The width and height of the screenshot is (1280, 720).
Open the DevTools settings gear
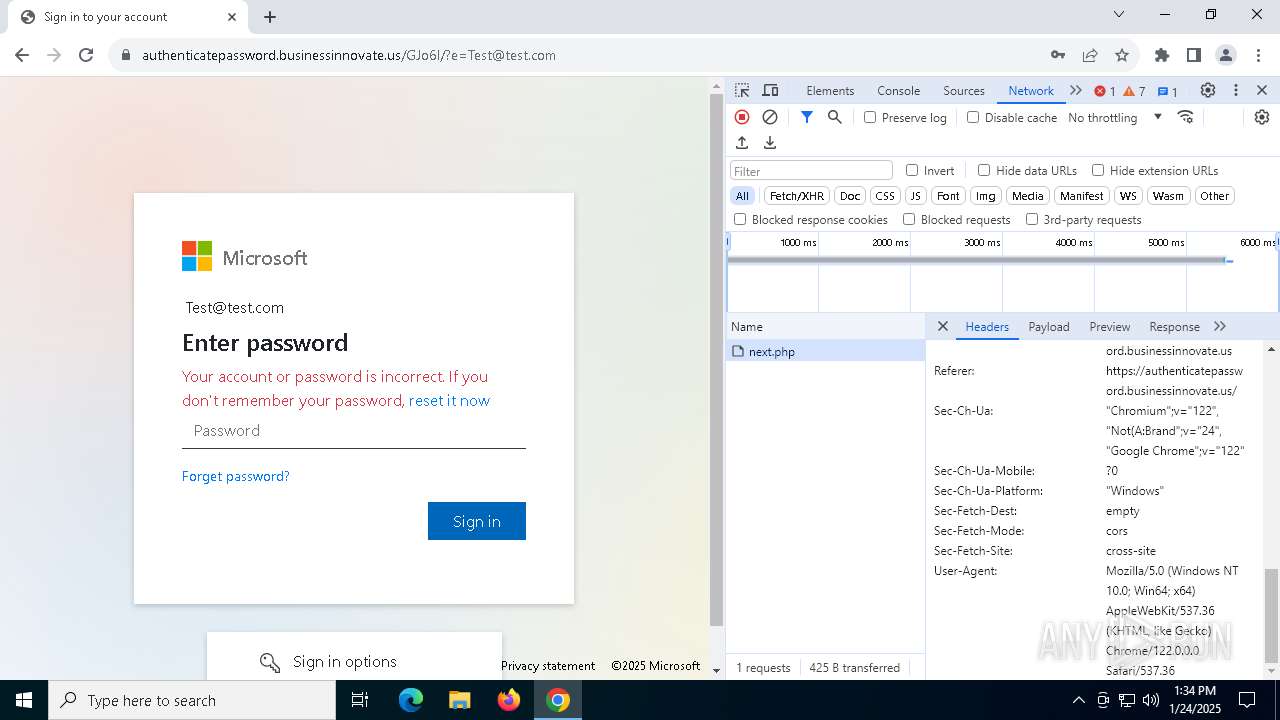tap(1208, 90)
